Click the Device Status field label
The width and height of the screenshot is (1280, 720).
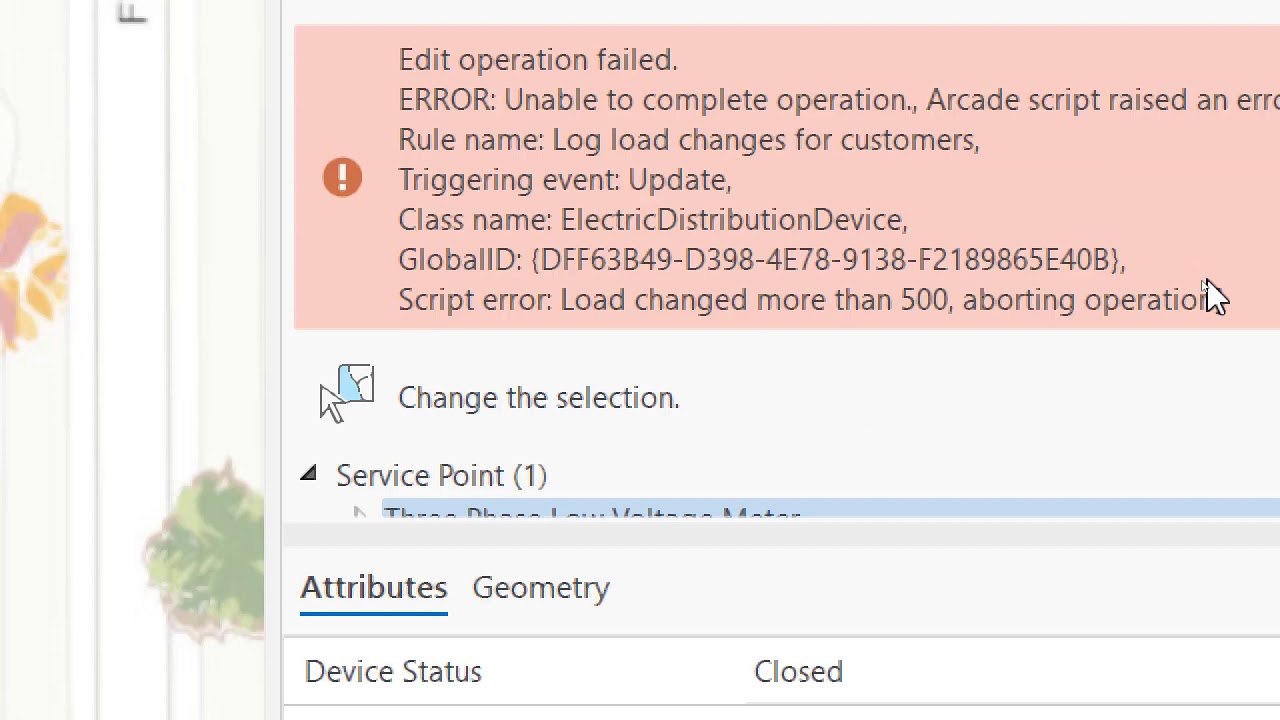(393, 671)
